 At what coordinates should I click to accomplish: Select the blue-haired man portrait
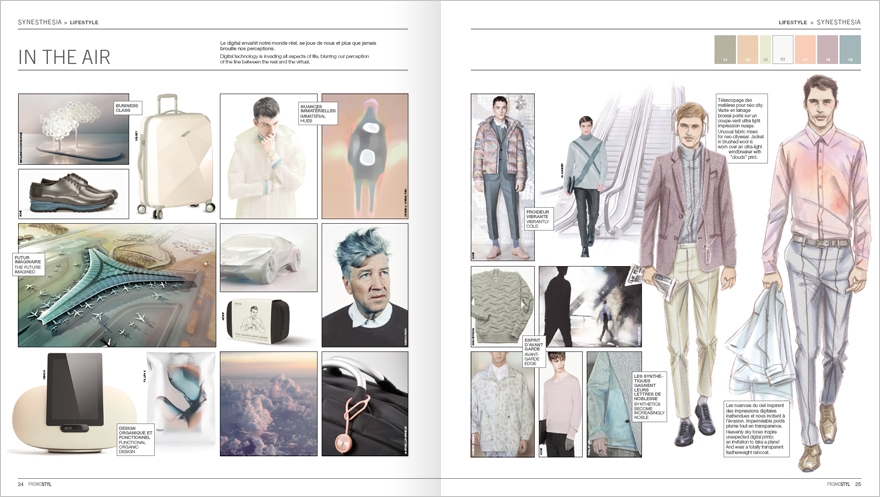pos(365,285)
